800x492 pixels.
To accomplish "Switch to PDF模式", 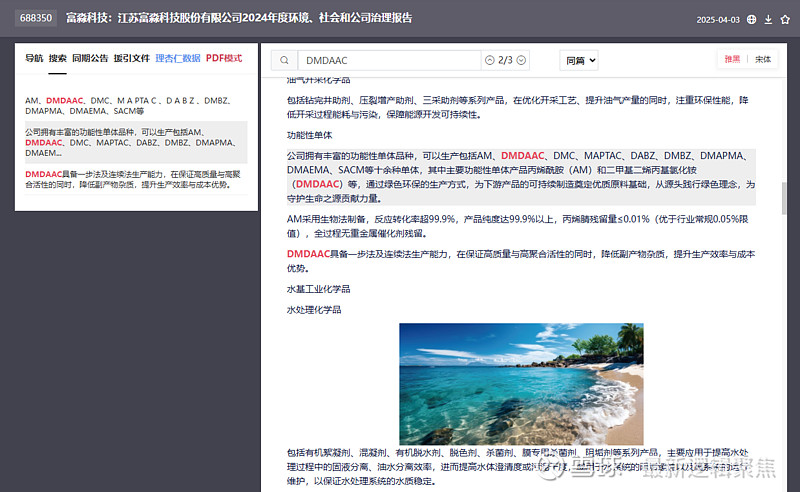I will tap(224, 58).
